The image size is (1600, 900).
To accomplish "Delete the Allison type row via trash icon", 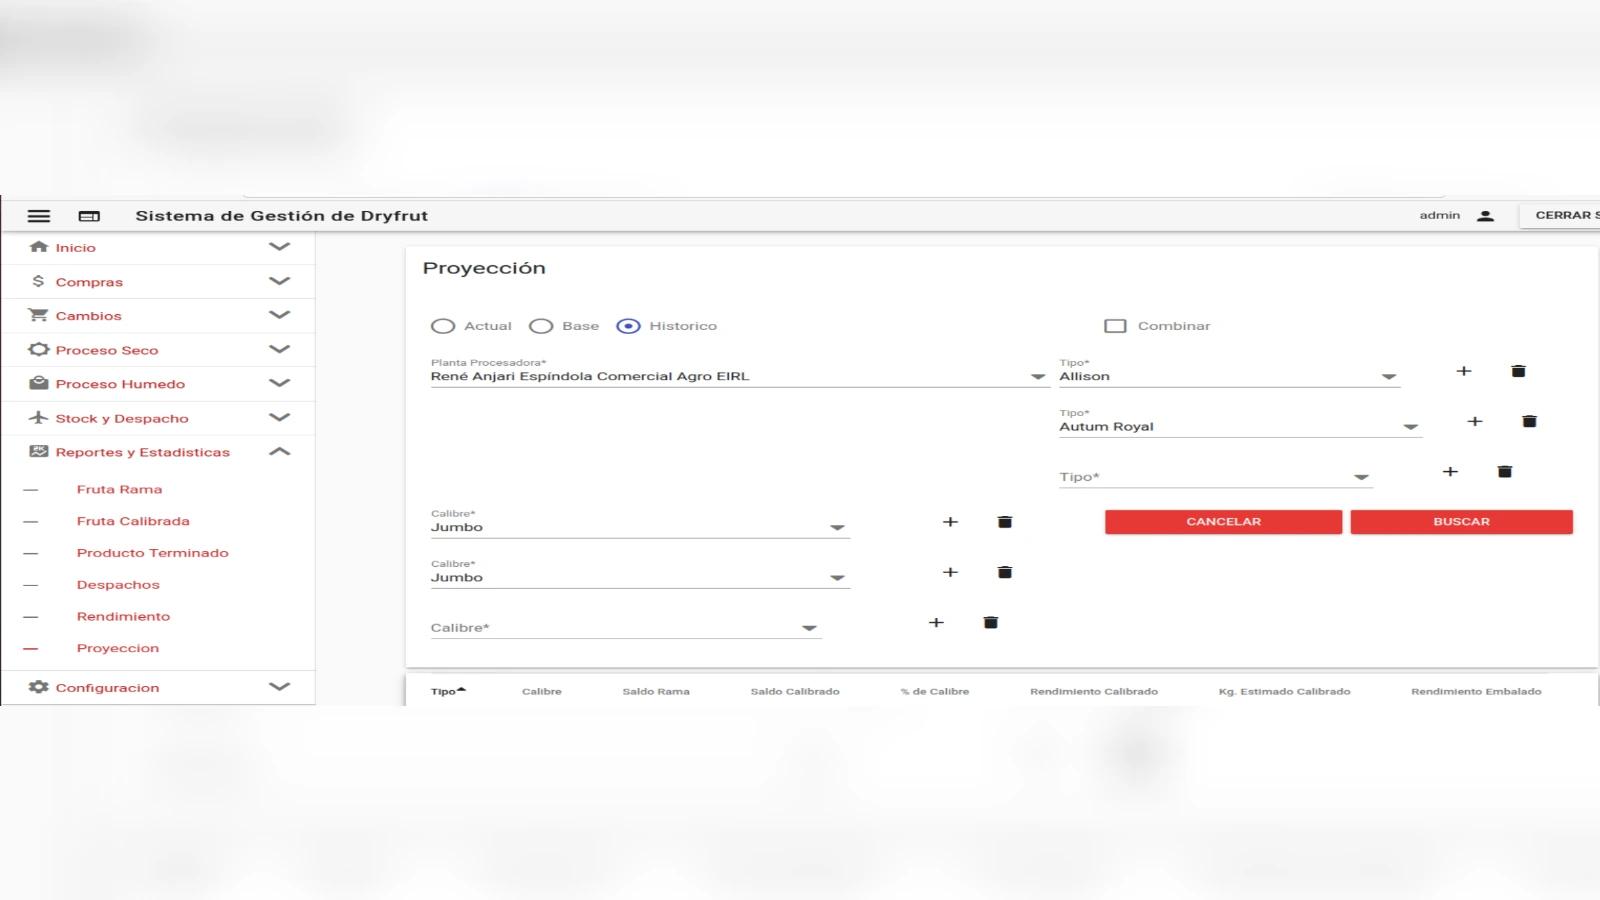I will pos(1518,371).
